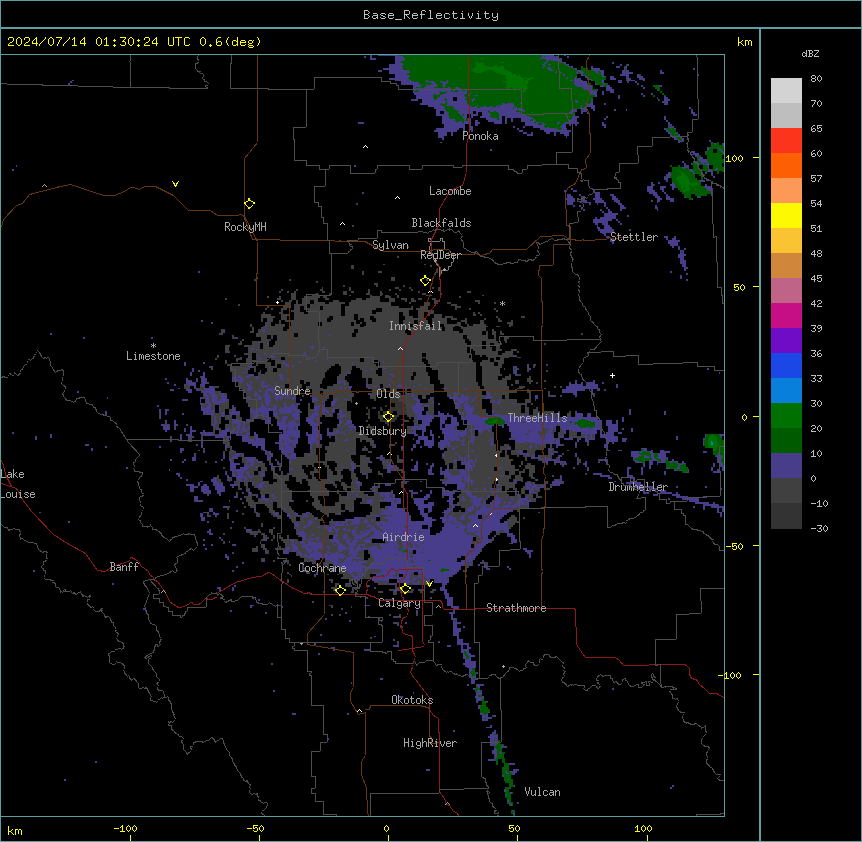862x842 pixels.
Task: Click the yellow V marker east of Calgary
Action: pyautogui.click(x=429, y=584)
